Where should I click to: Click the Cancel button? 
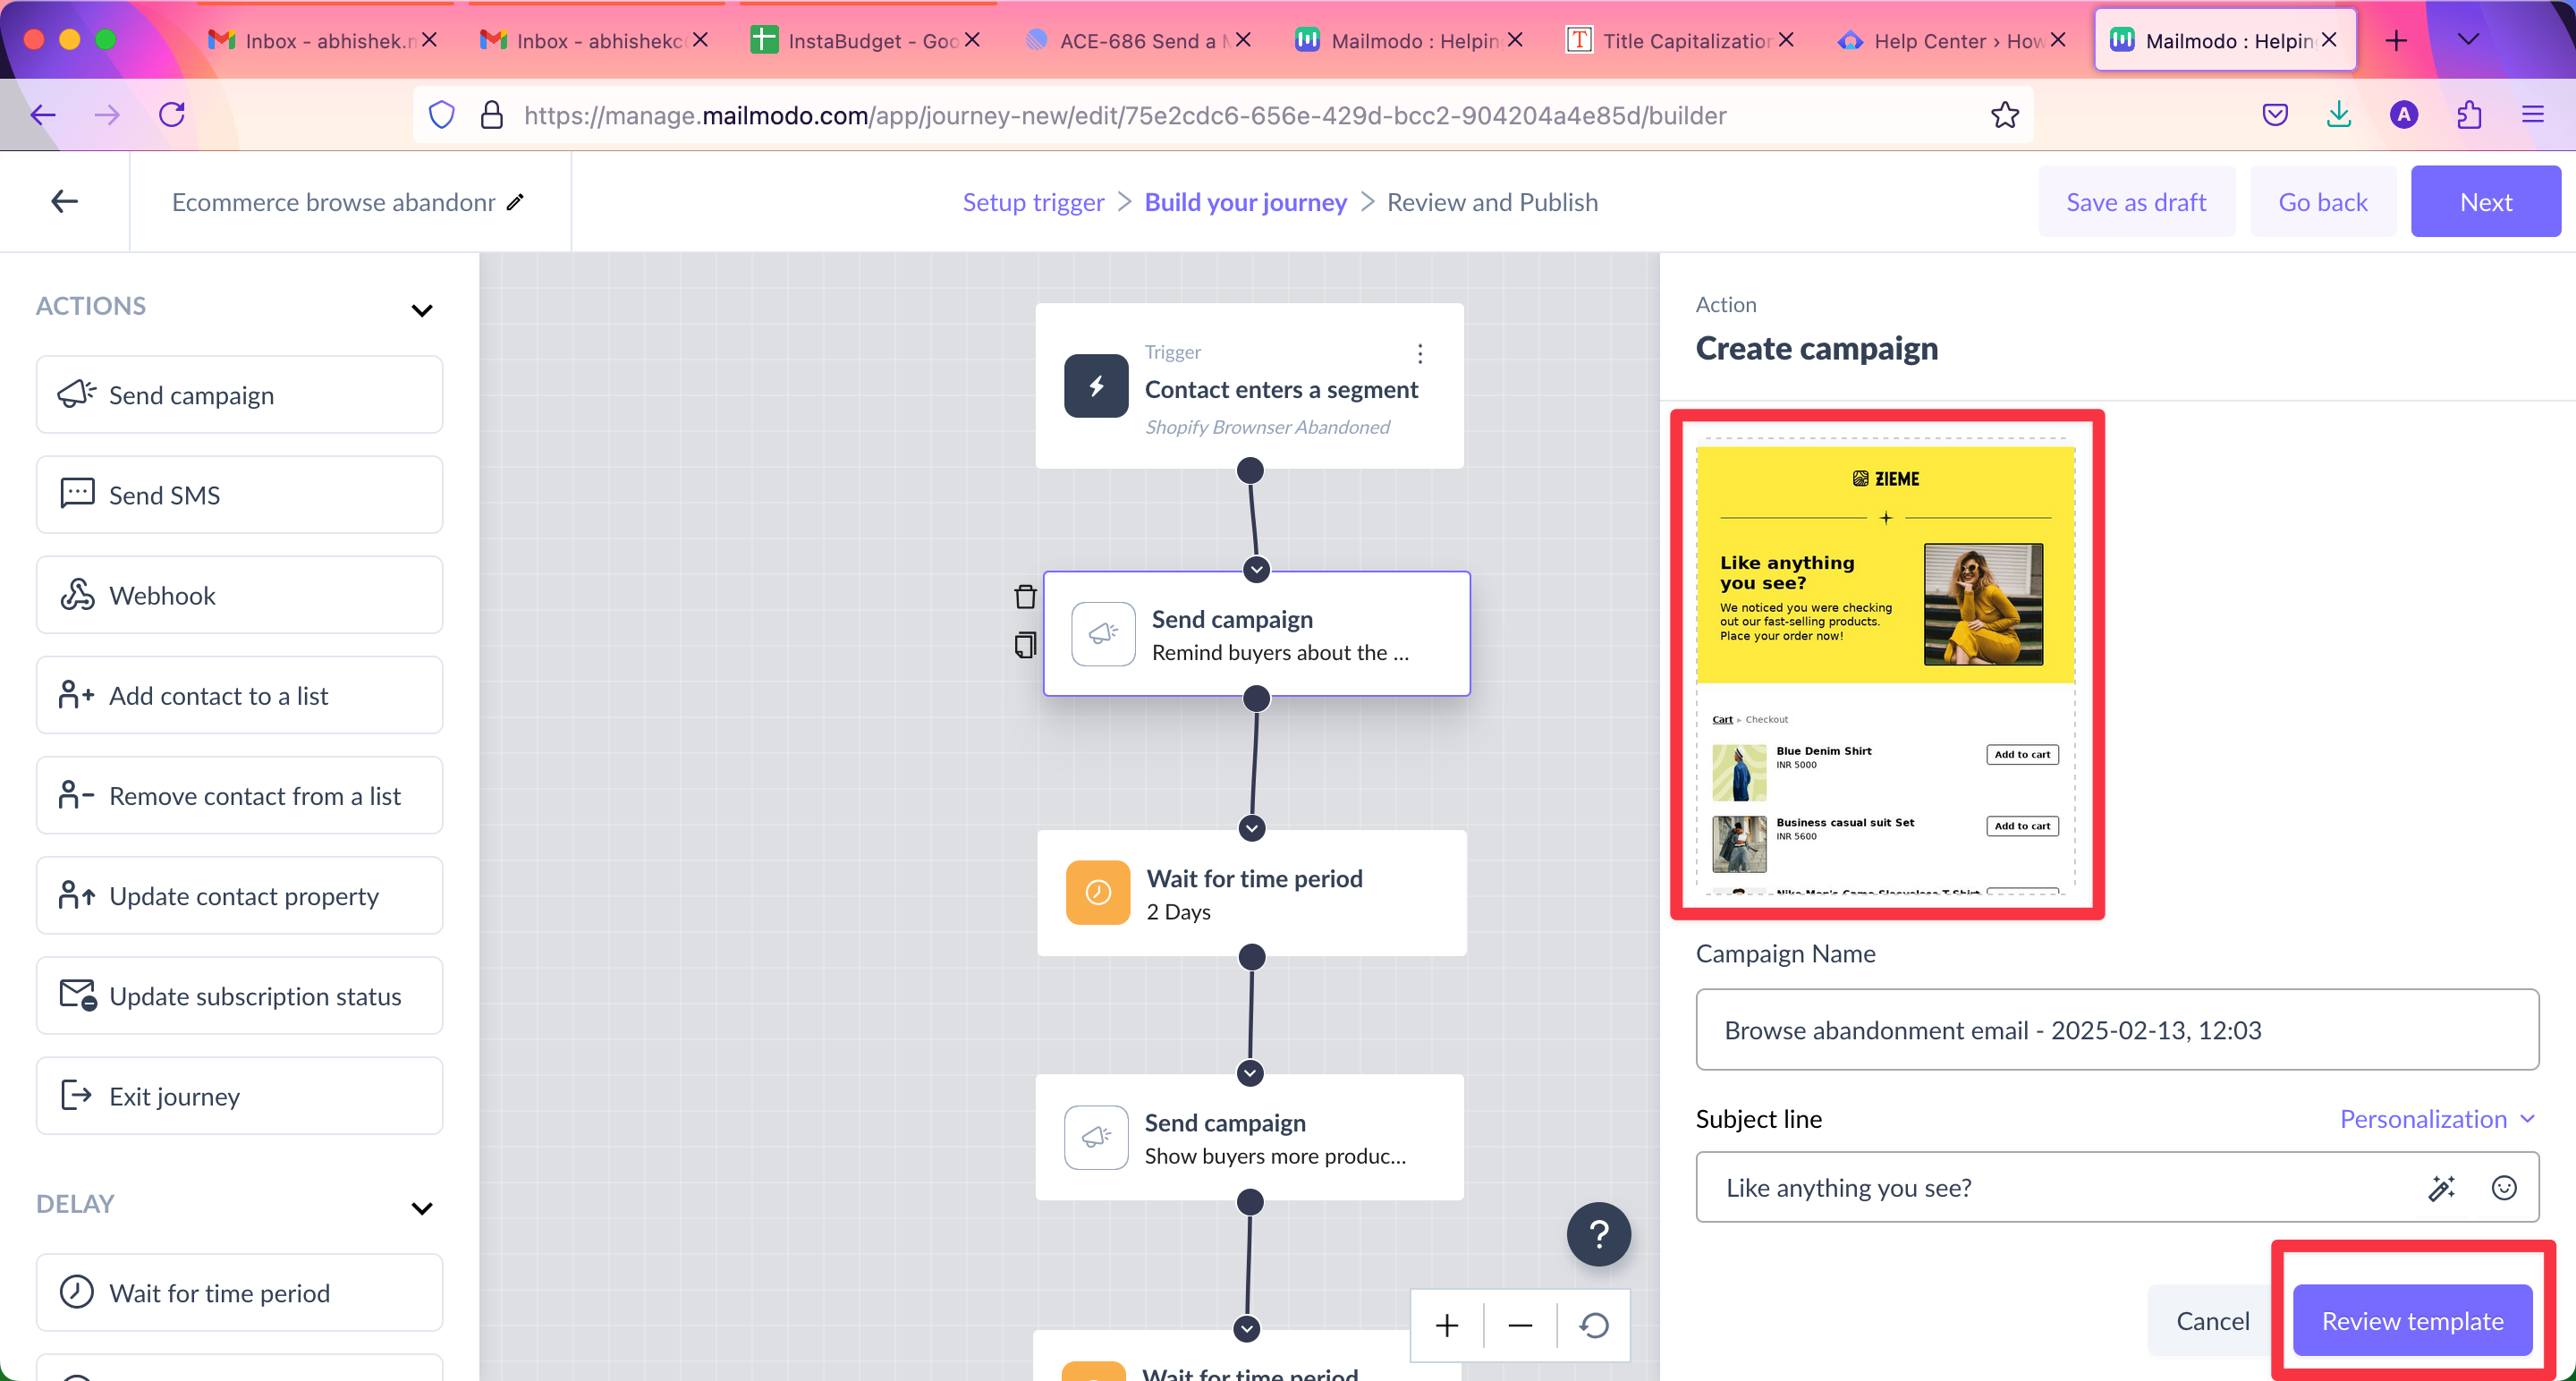[2212, 1321]
